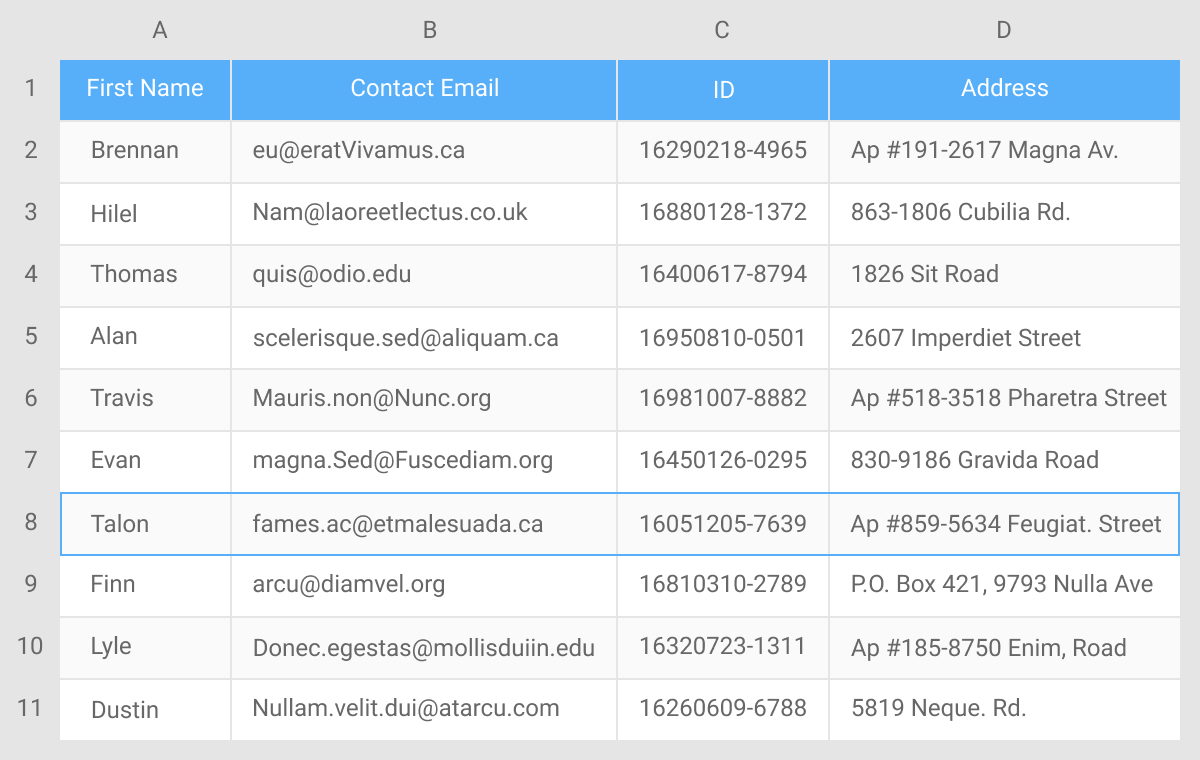This screenshot has height=760, width=1200.
Task: Select column header C
Action: 722,30
